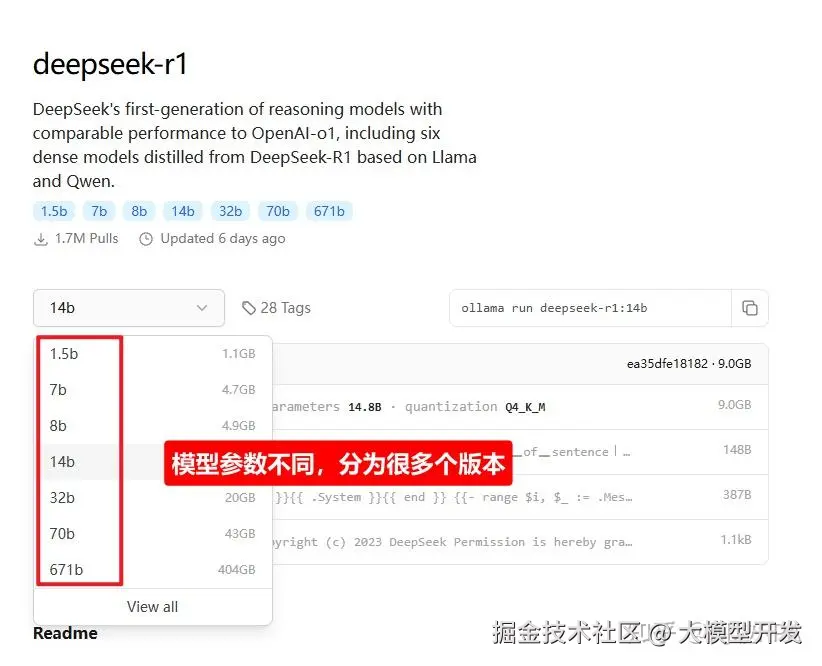Open the model row with quantization Q4_K_M
The width and height of the screenshot is (822, 666).
click(520, 407)
